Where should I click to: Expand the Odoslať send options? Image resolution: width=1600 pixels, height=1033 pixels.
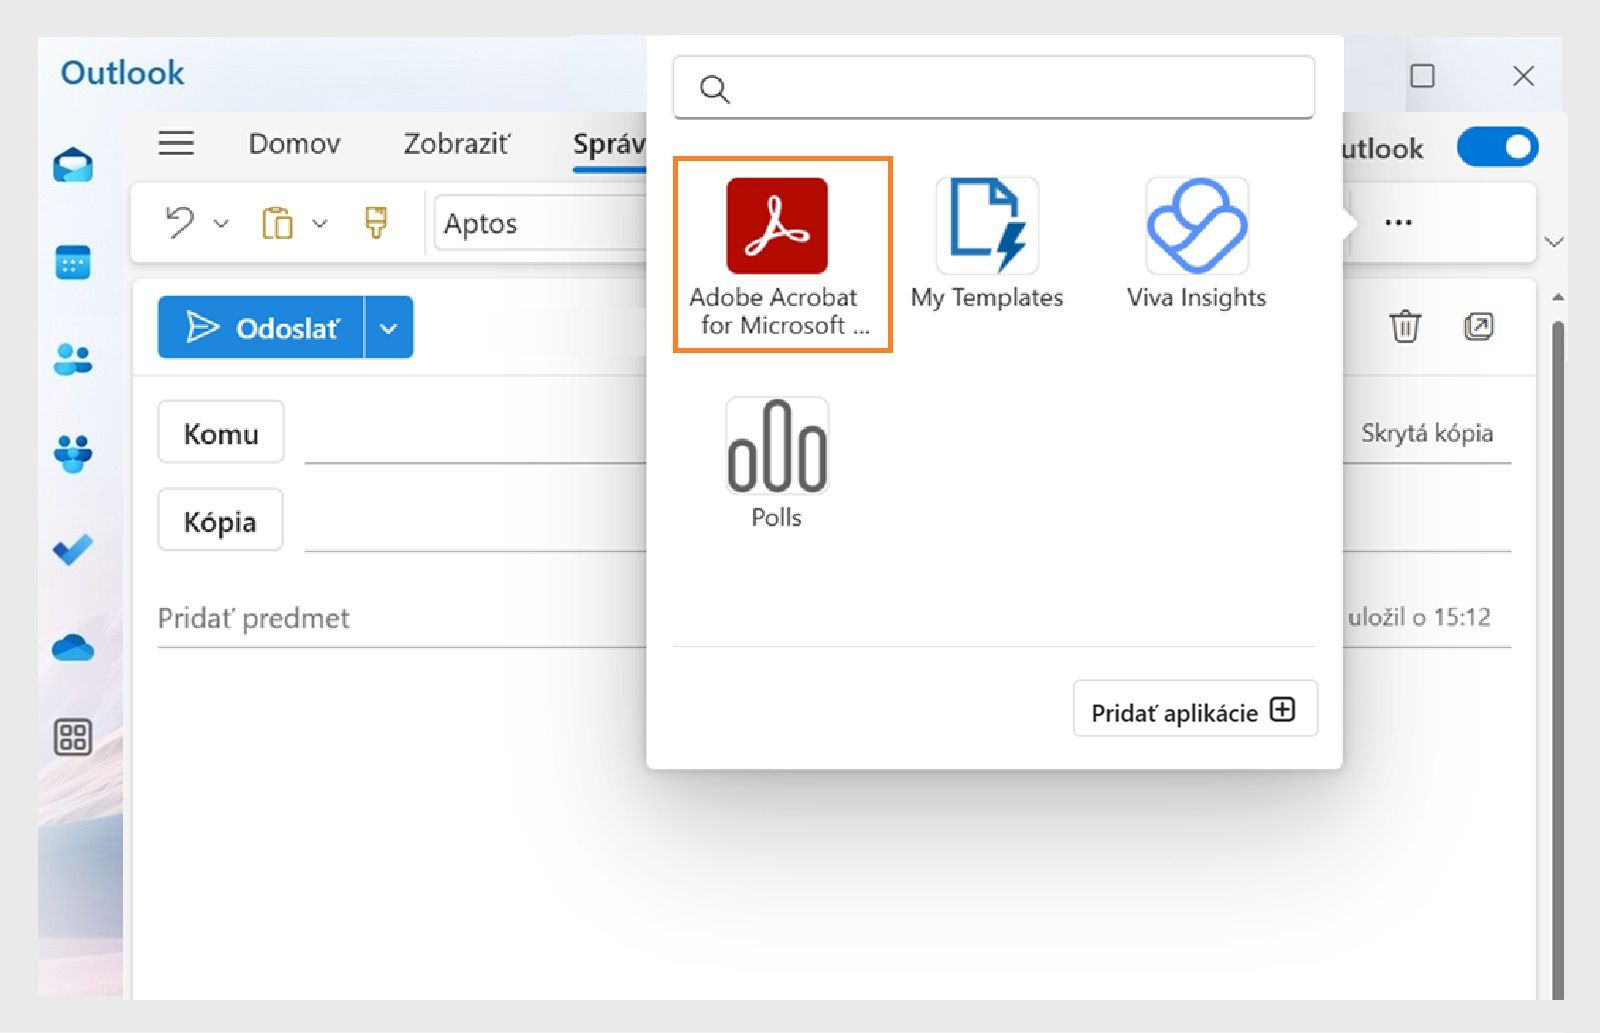pos(390,326)
